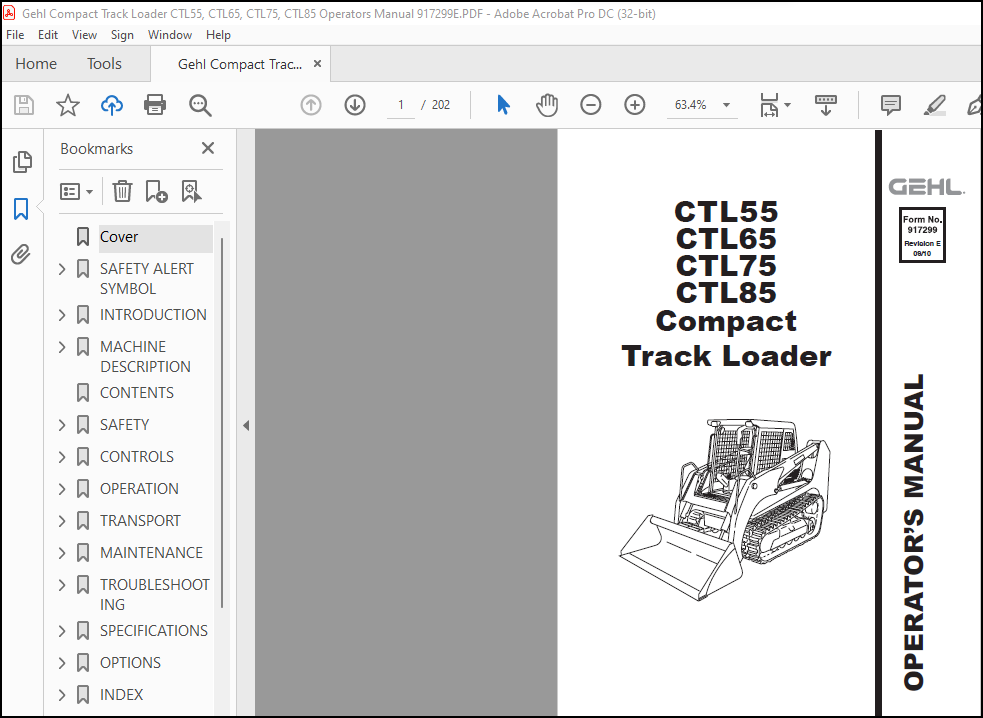
Task: Open the Edit menu
Action: pos(48,35)
